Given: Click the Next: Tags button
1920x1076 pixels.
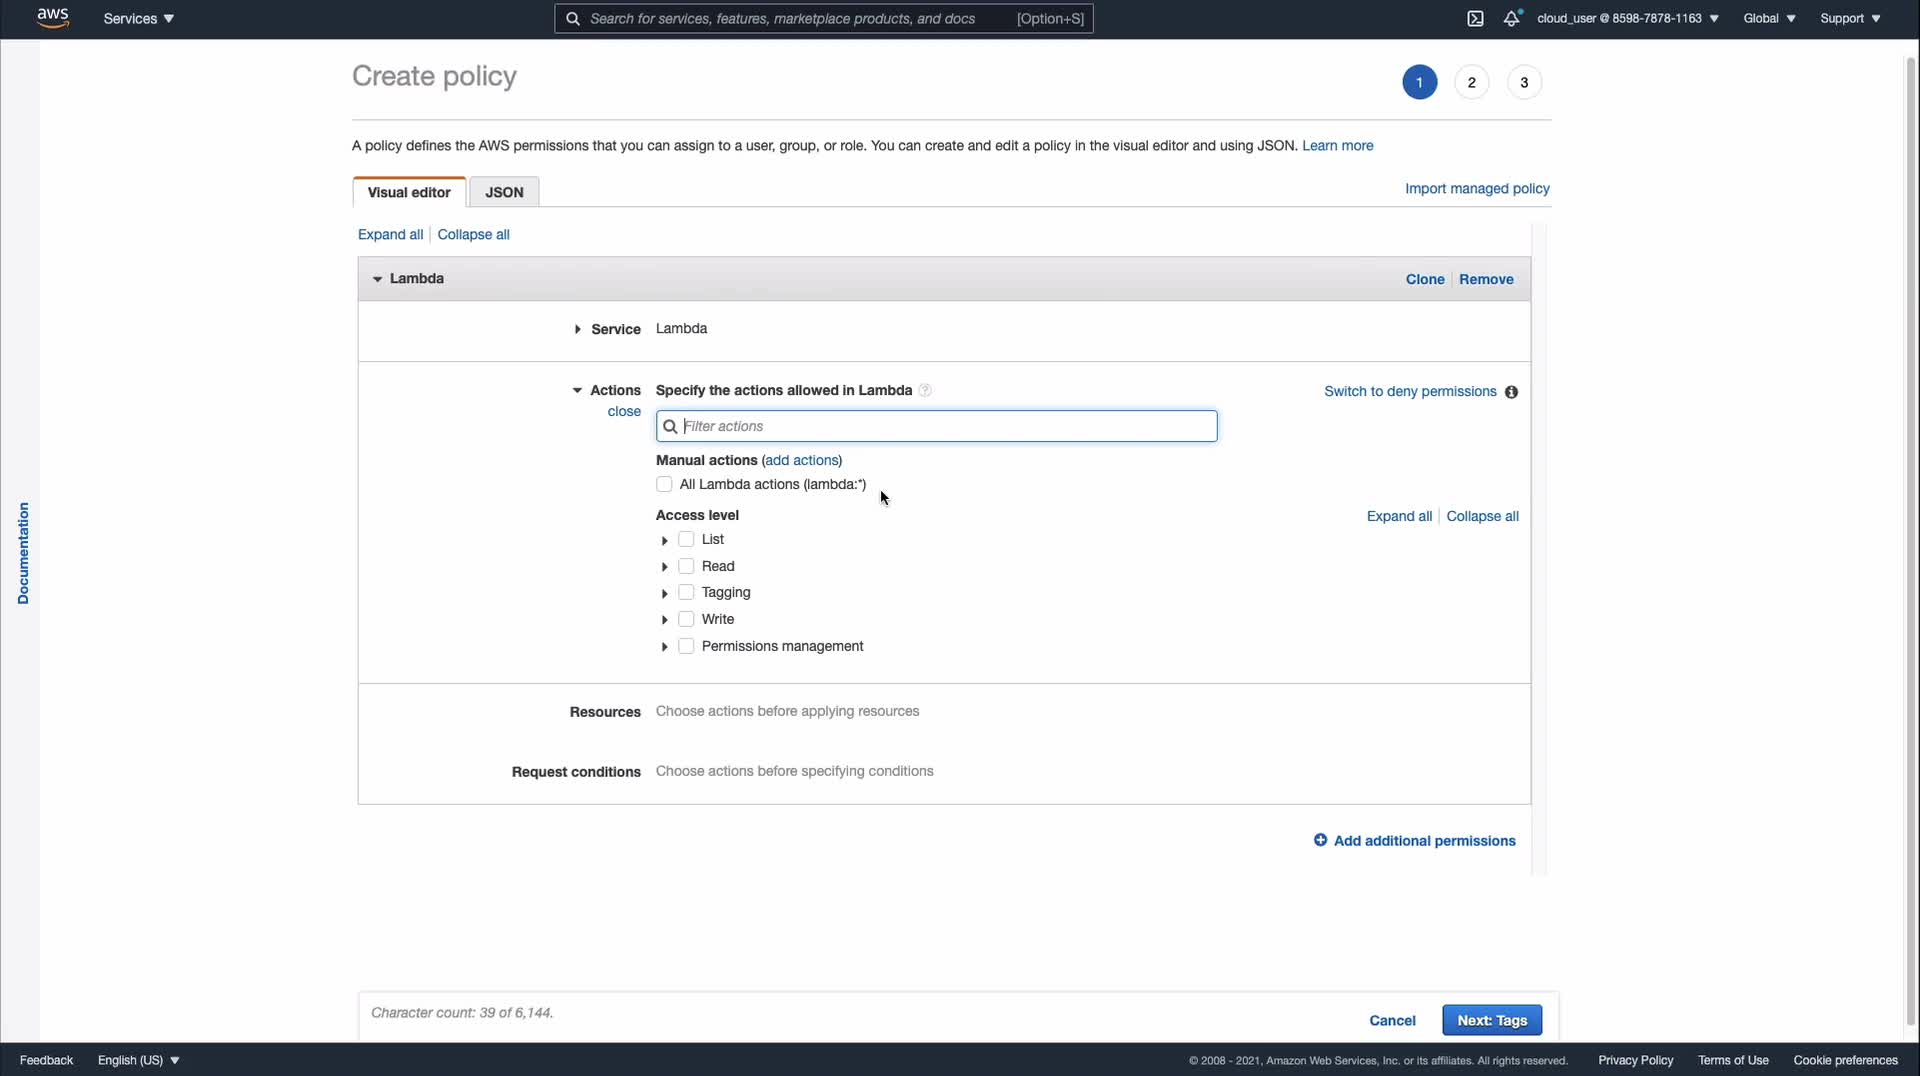Looking at the screenshot, I should [x=1492, y=1020].
